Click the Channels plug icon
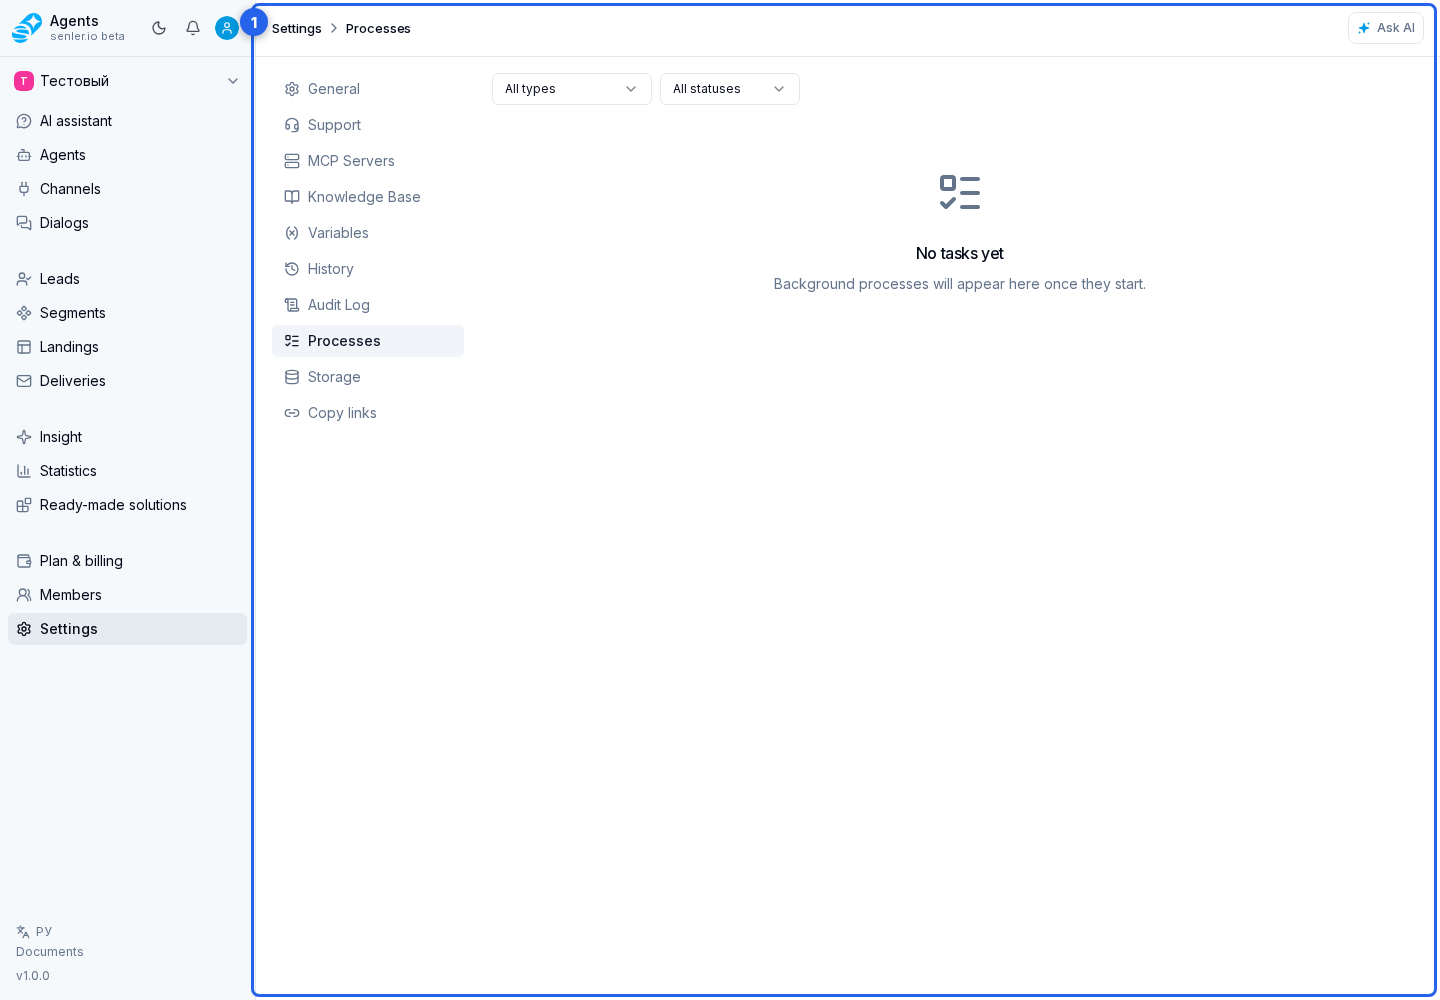The width and height of the screenshot is (1440, 1000). [x=24, y=189]
